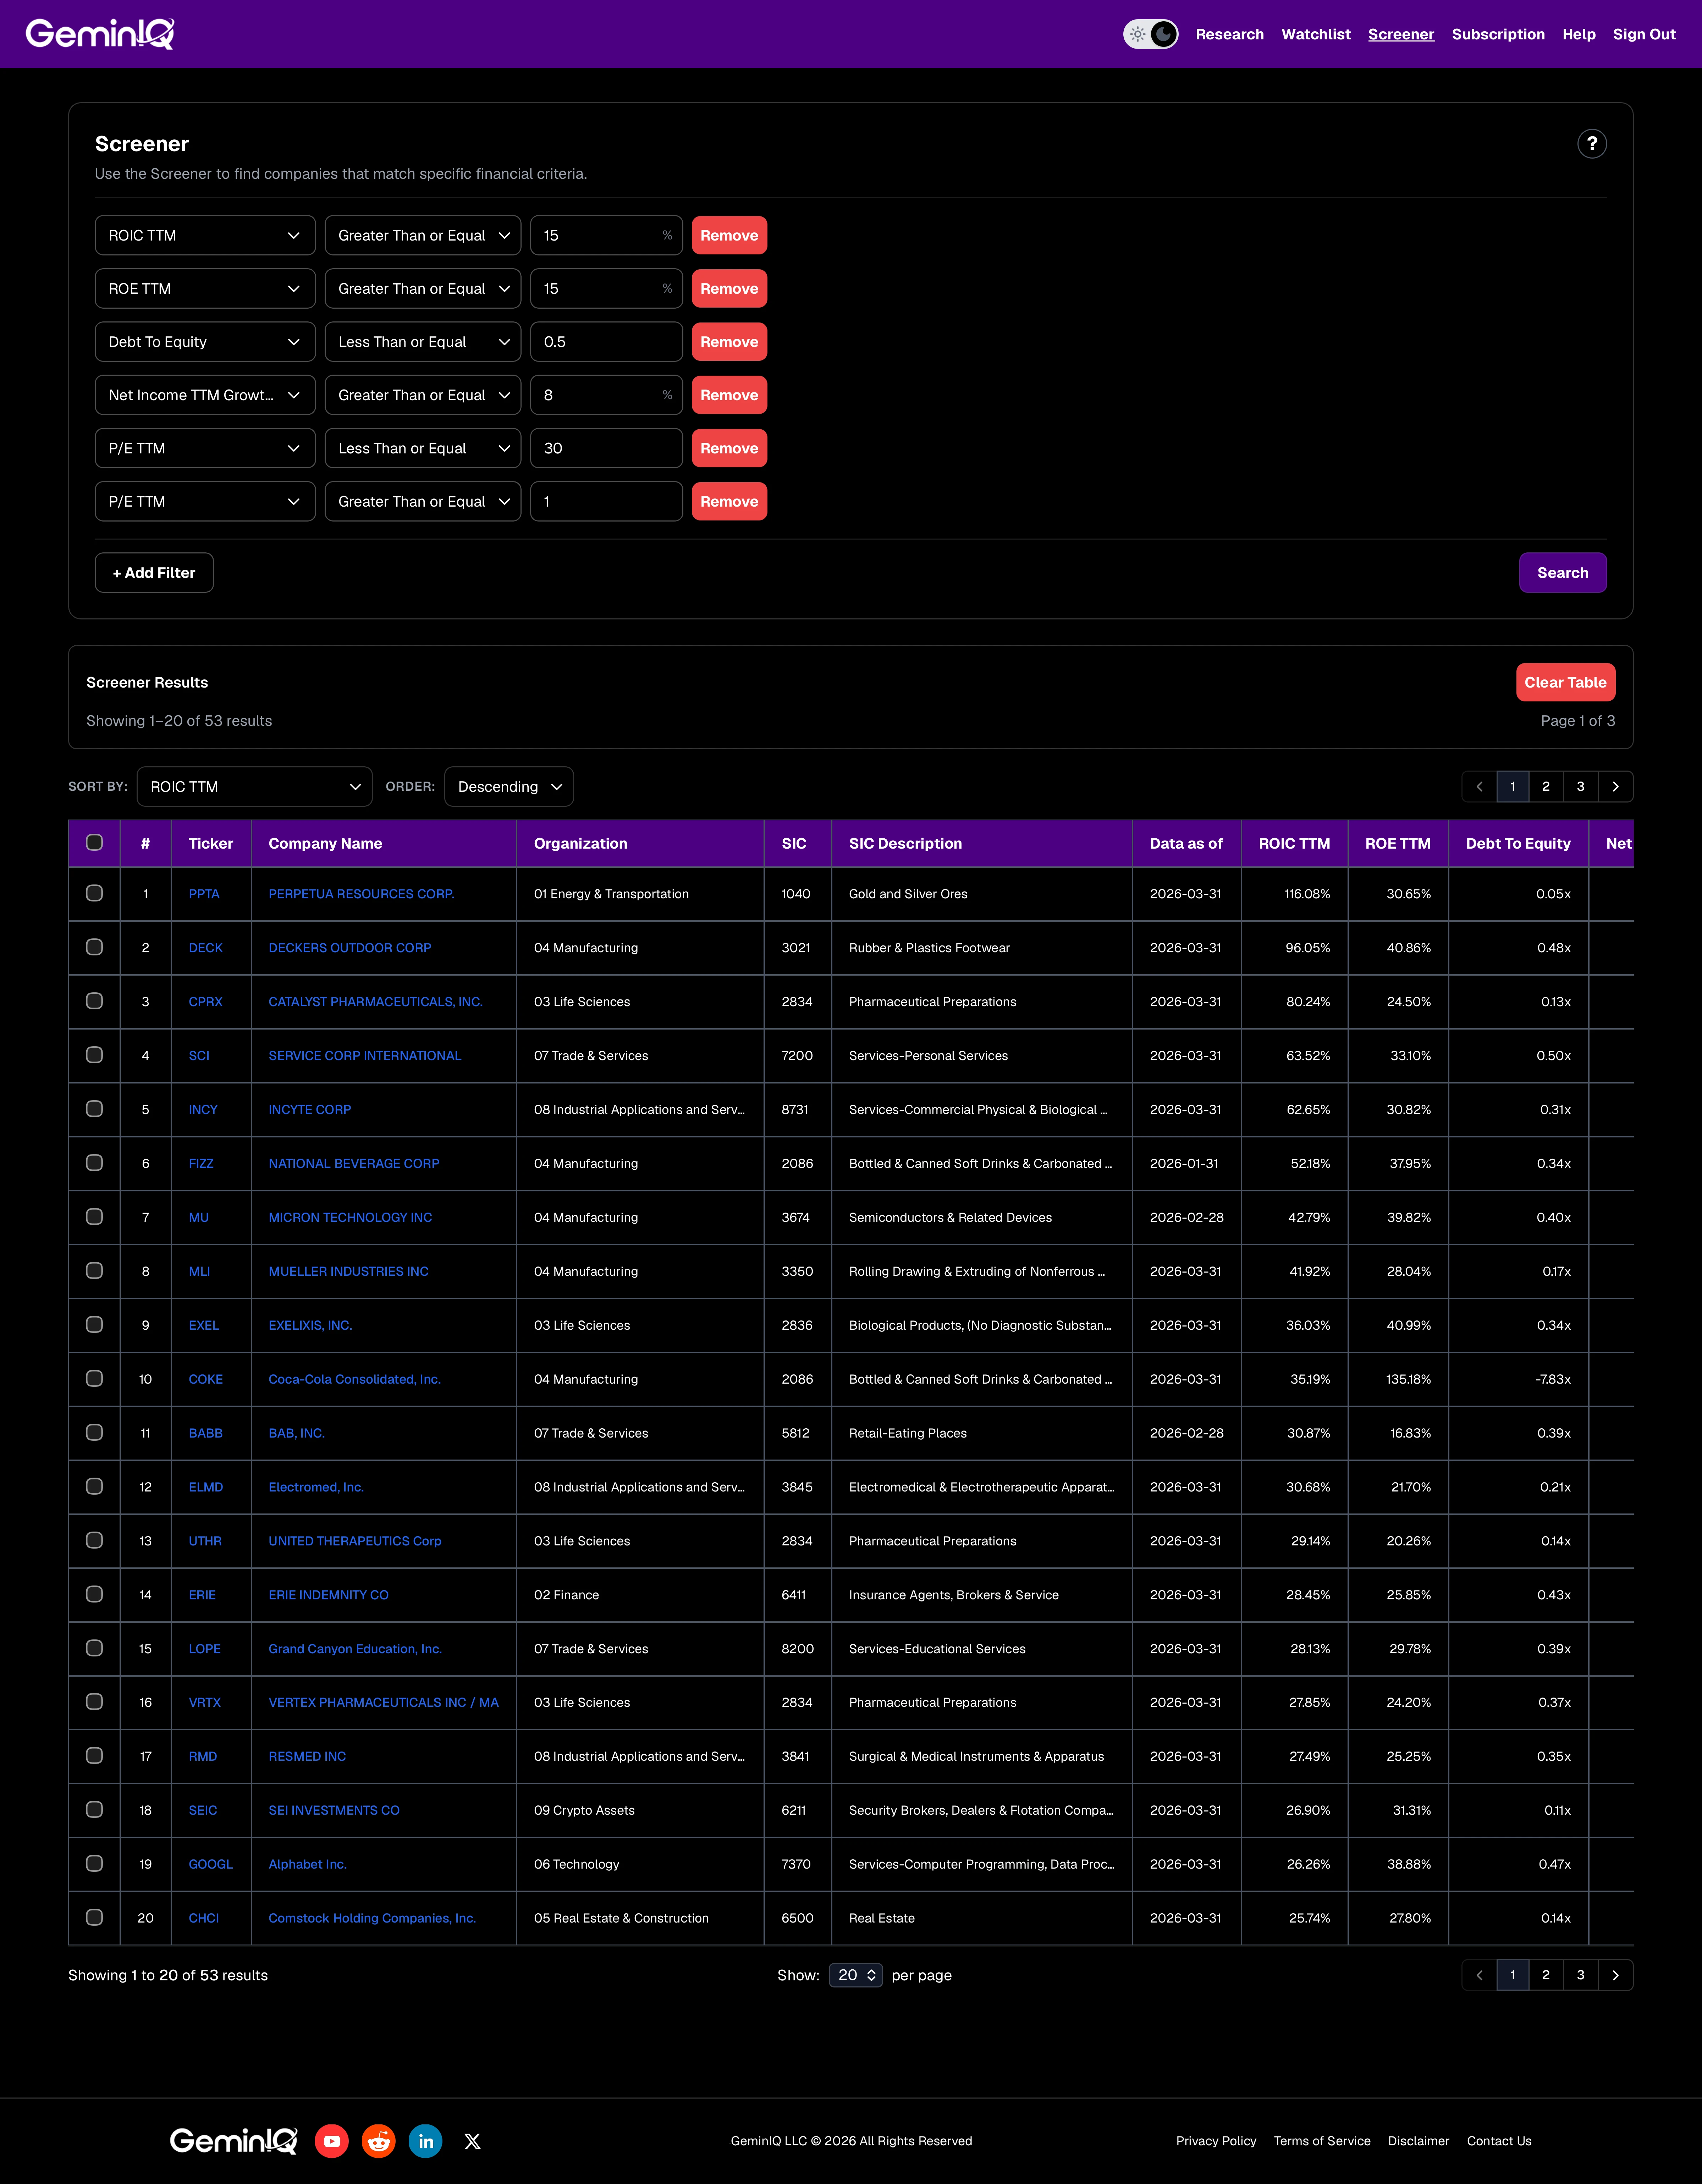The image size is (1702, 2184).
Task: Change the results per page selector
Action: point(856,1975)
